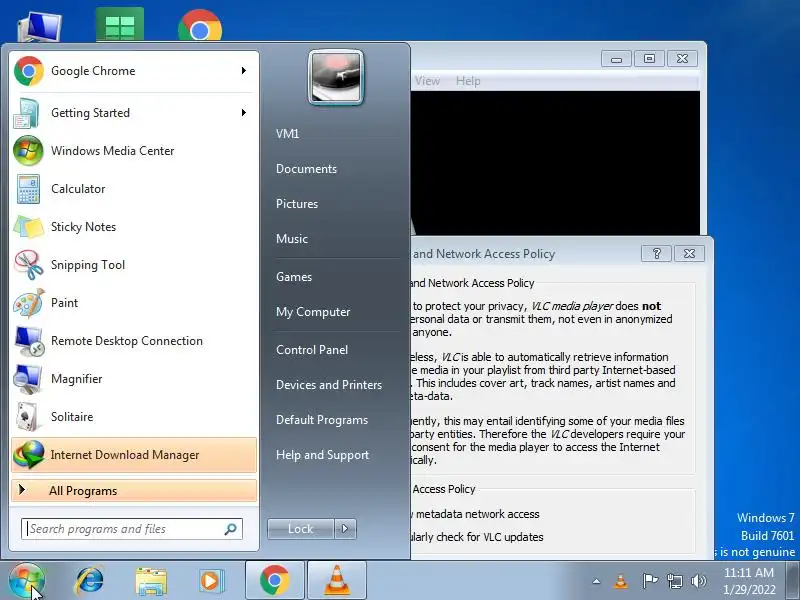Open Default Programs

tap(322, 420)
